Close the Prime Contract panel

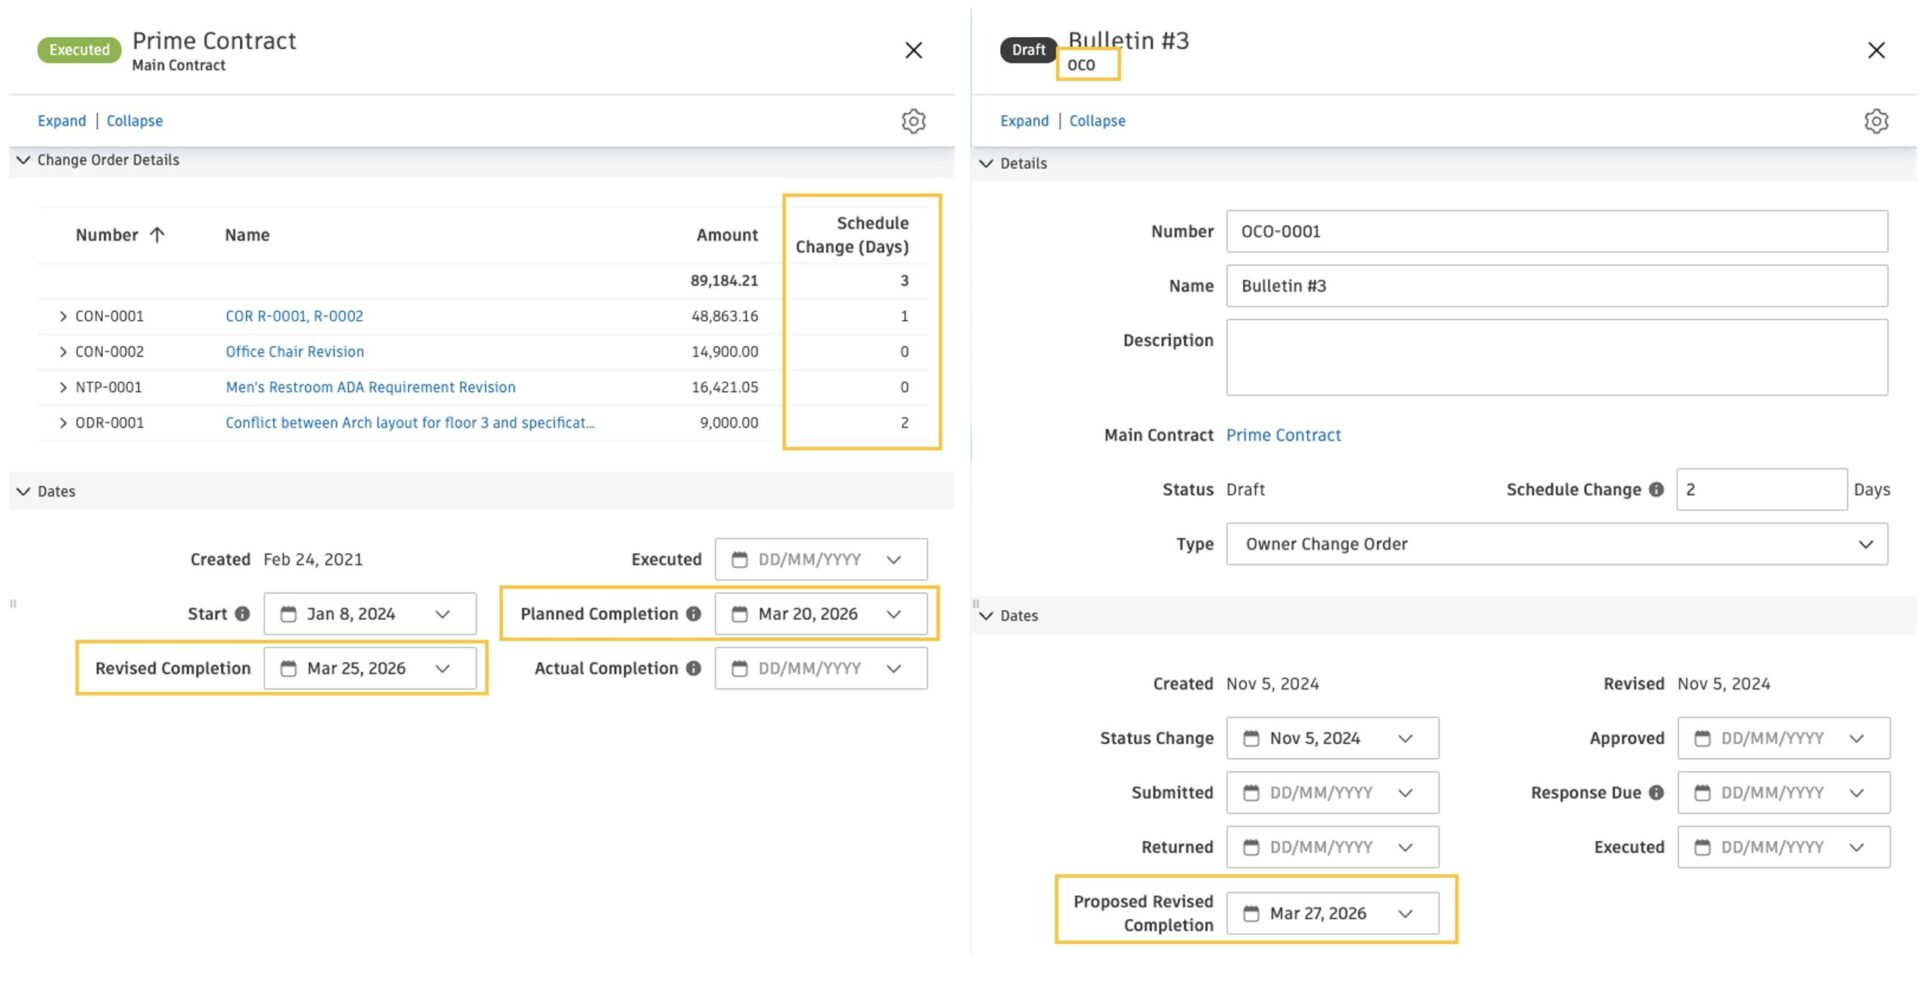(913, 50)
